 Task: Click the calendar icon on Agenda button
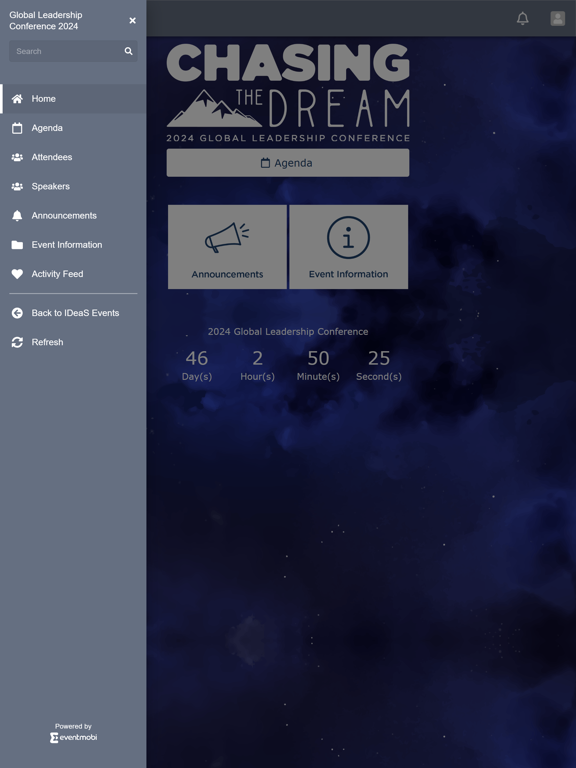[265, 163]
